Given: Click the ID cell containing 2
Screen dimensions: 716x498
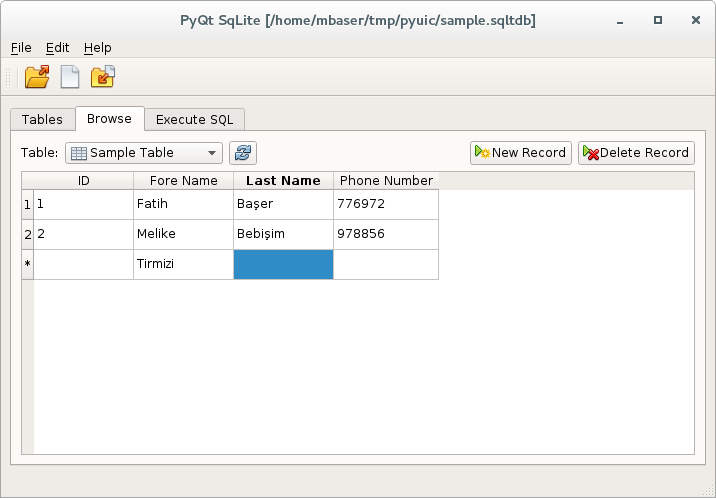Looking at the screenshot, I should (84, 235).
